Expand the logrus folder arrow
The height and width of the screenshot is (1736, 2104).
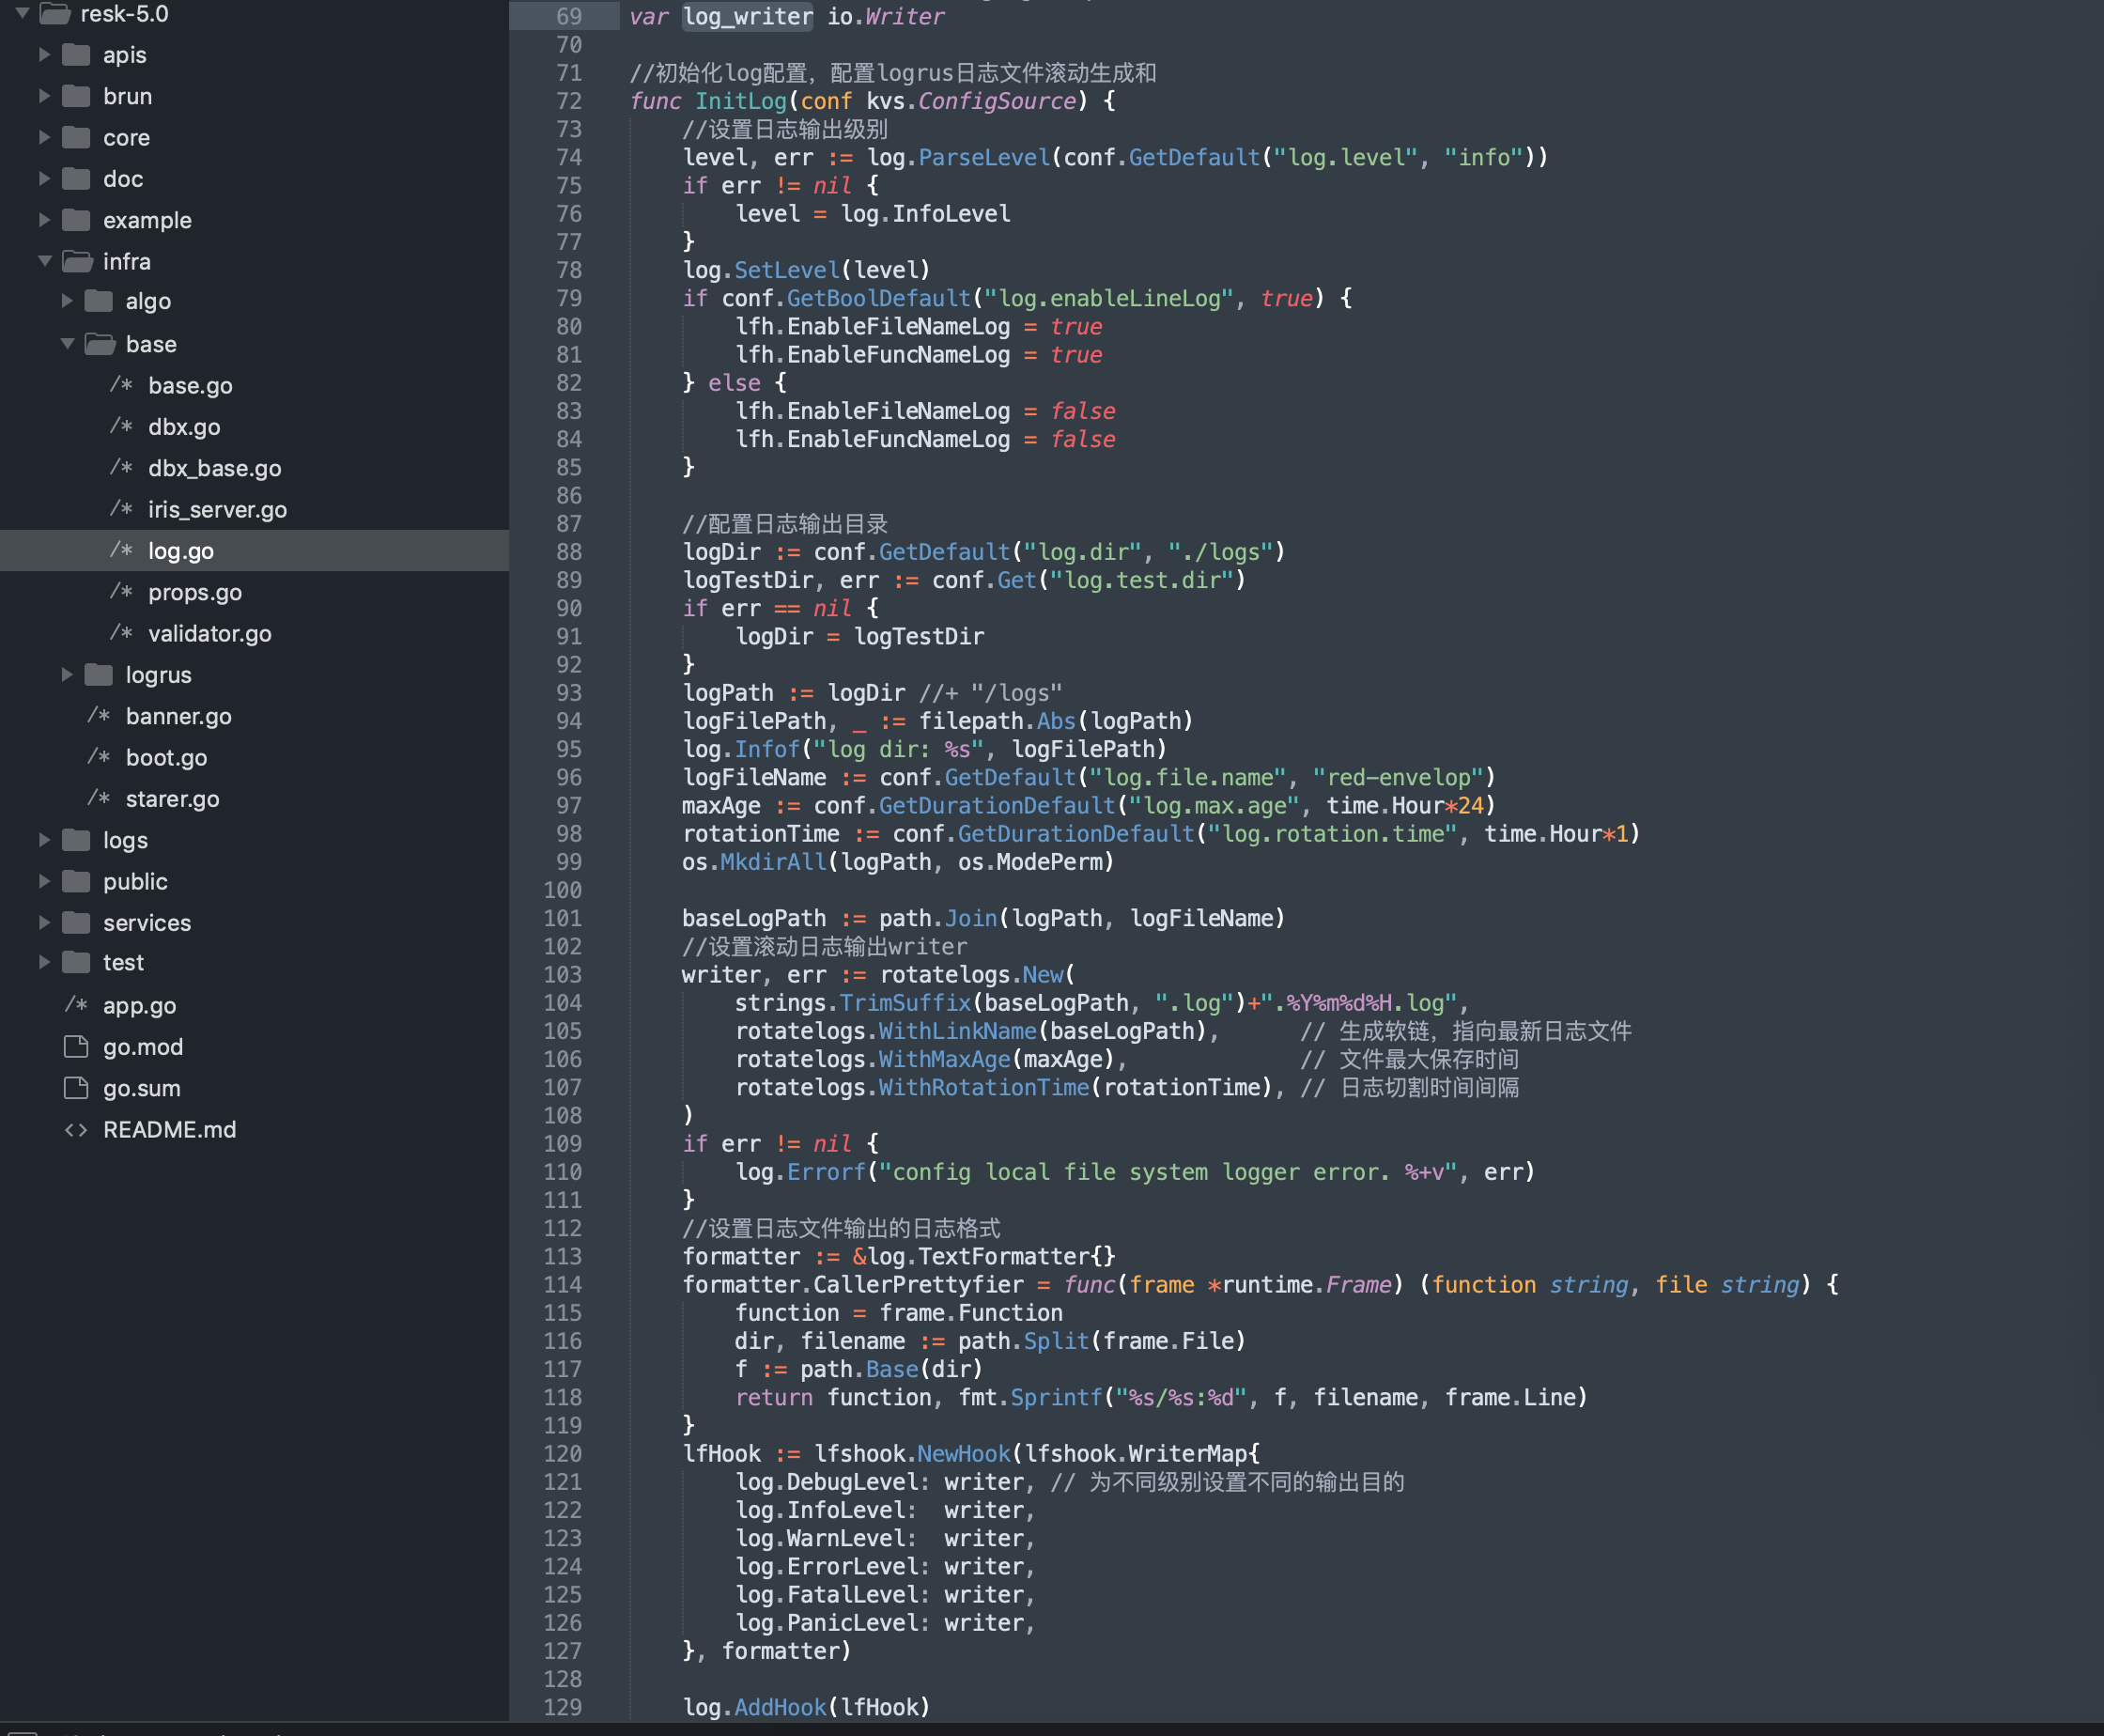point(67,674)
